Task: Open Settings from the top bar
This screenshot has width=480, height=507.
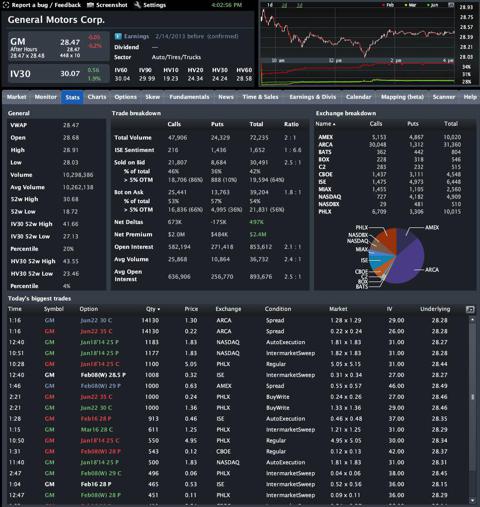Action: click(x=154, y=5)
